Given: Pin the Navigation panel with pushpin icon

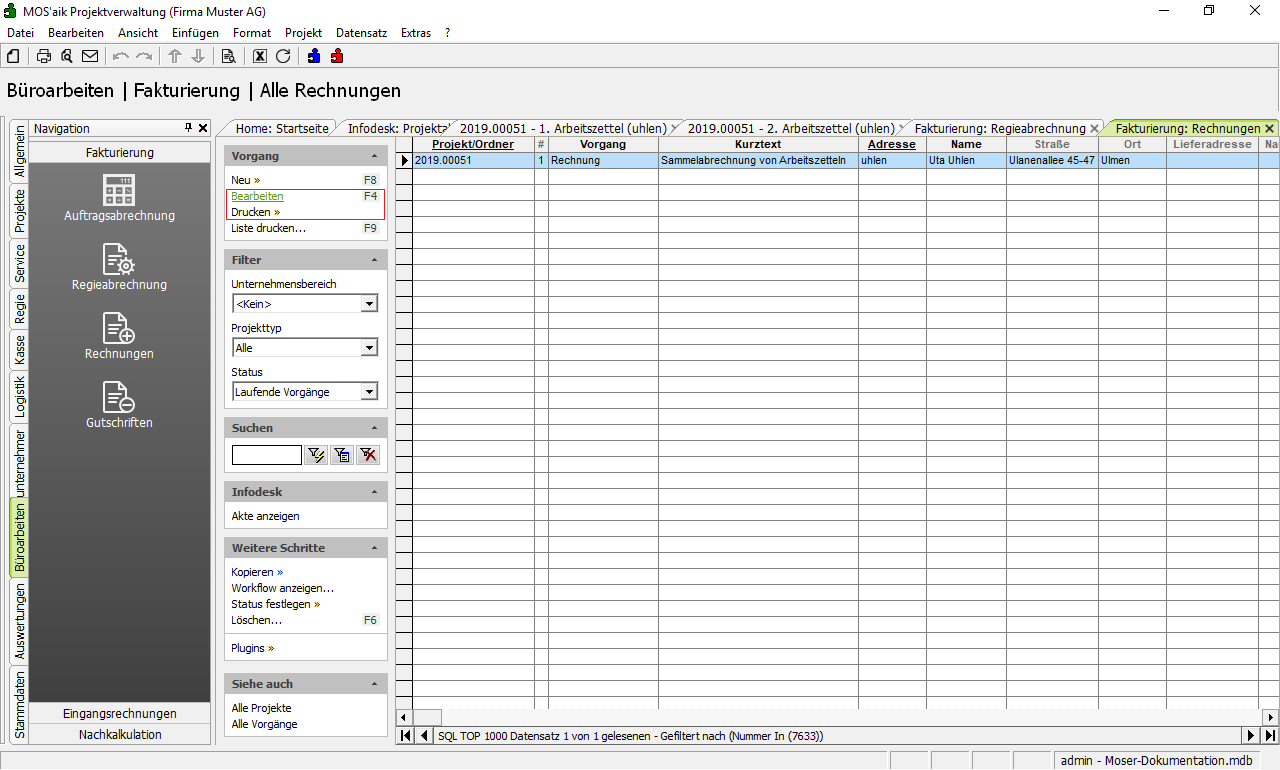Looking at the screenshot, I should pyautogui.click(x=188, y=128).
